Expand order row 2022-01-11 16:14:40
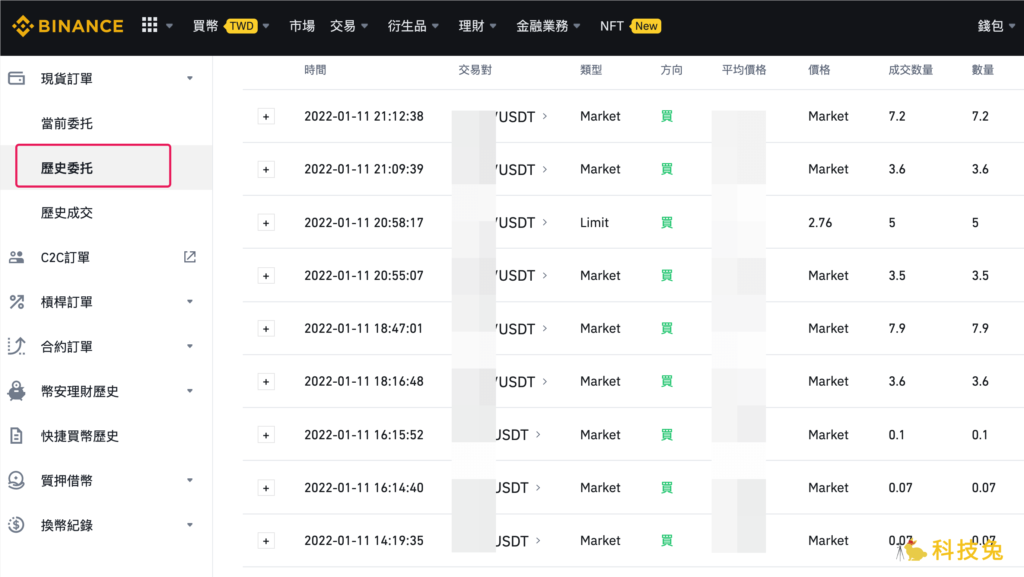 (x=266, y=488)
